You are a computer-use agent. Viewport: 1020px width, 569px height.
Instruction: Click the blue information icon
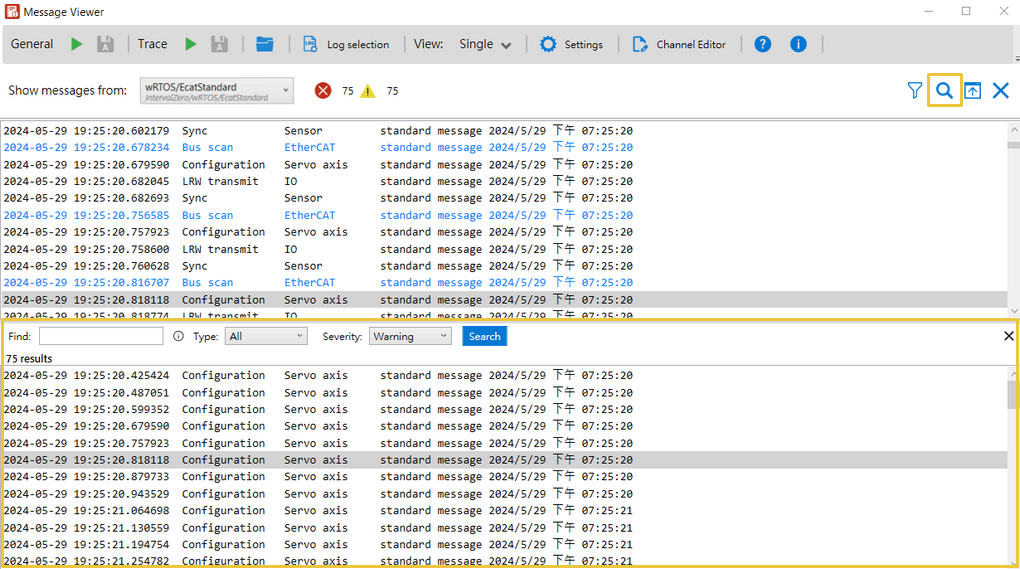click(x=798, y=44)
